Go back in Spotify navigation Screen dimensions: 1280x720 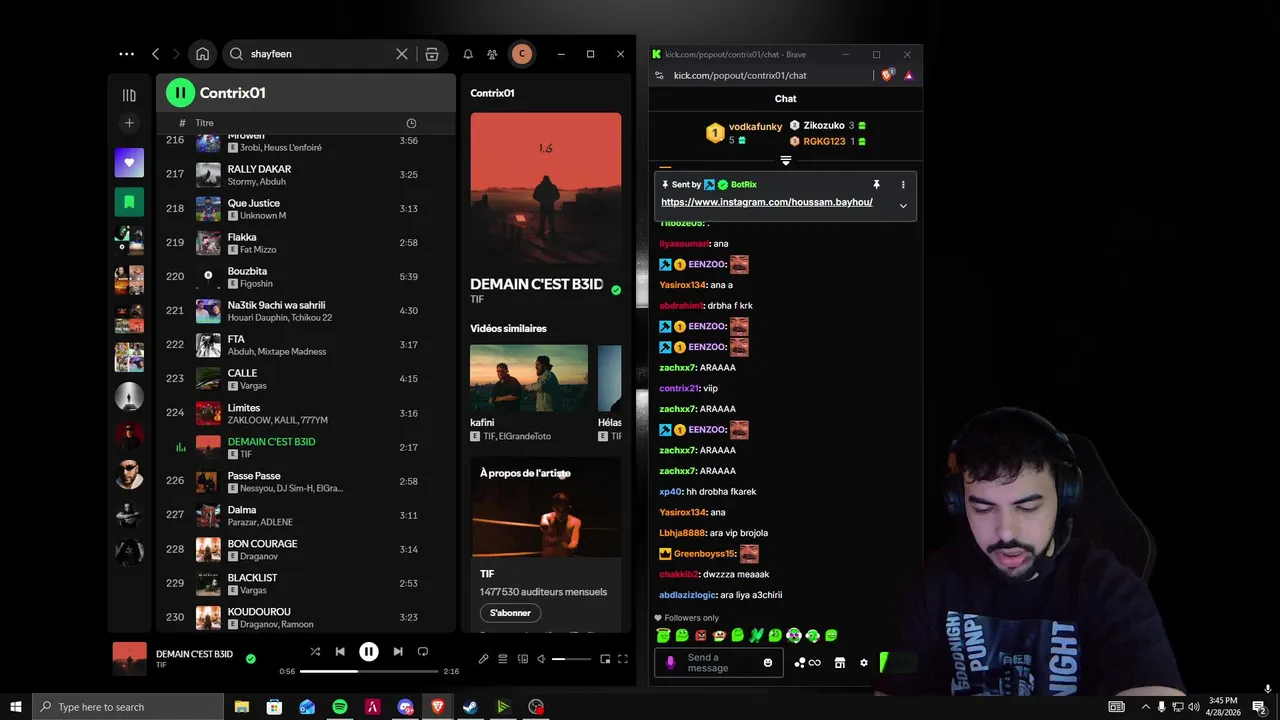click(x=155, y=54)
